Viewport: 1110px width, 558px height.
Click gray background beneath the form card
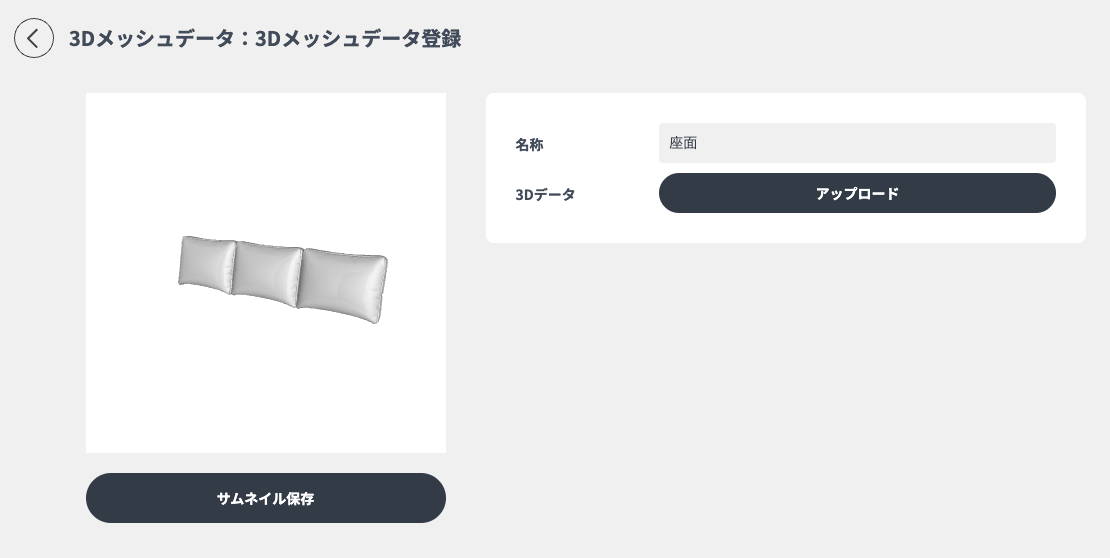[x=786, y=397]
